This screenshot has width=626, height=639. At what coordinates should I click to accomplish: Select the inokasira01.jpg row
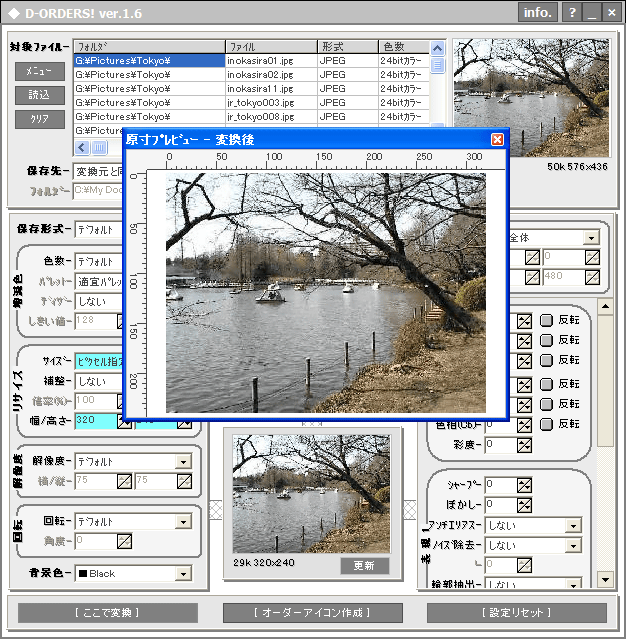[251, 61]
